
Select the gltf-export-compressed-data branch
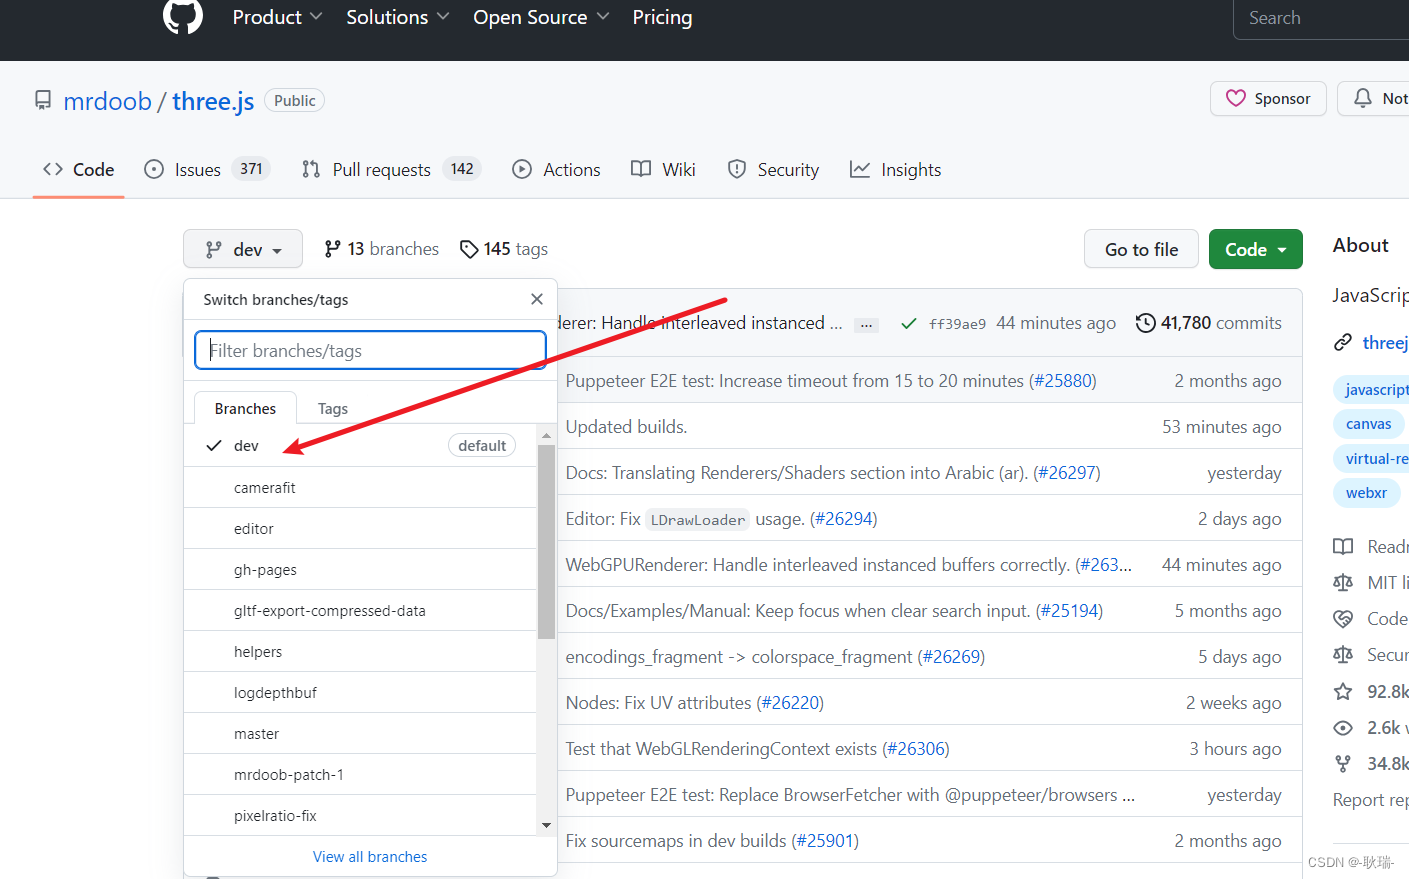(360, 610)
